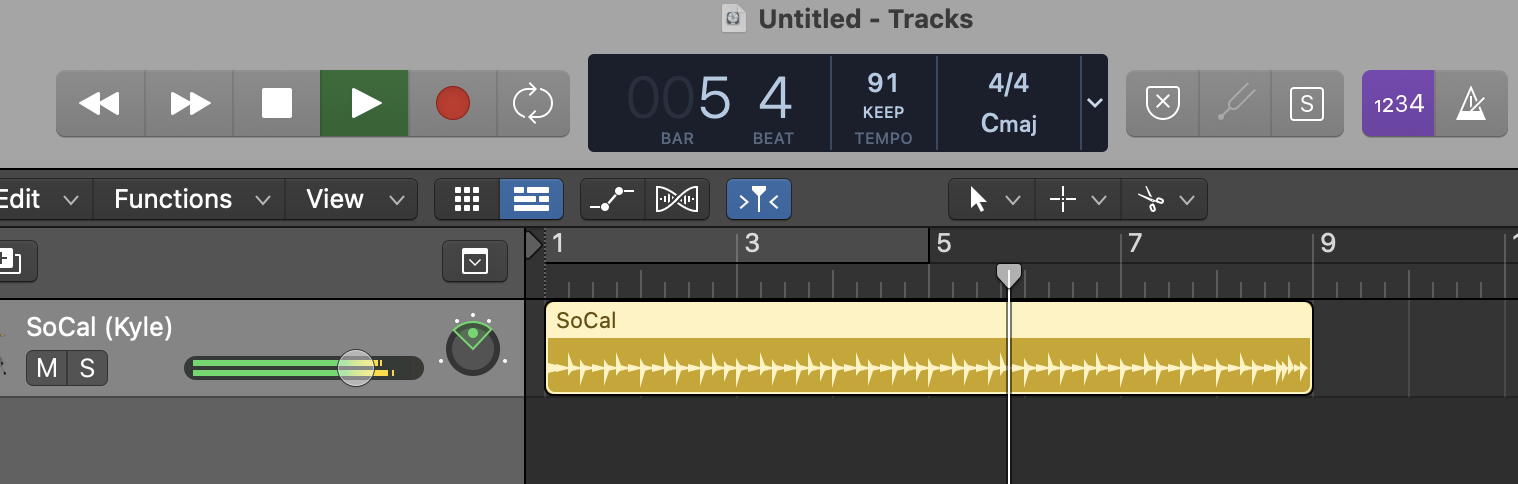1518x484 pixels.
Task: Click the Cmaj key signature display
Action: point(1008,124)
